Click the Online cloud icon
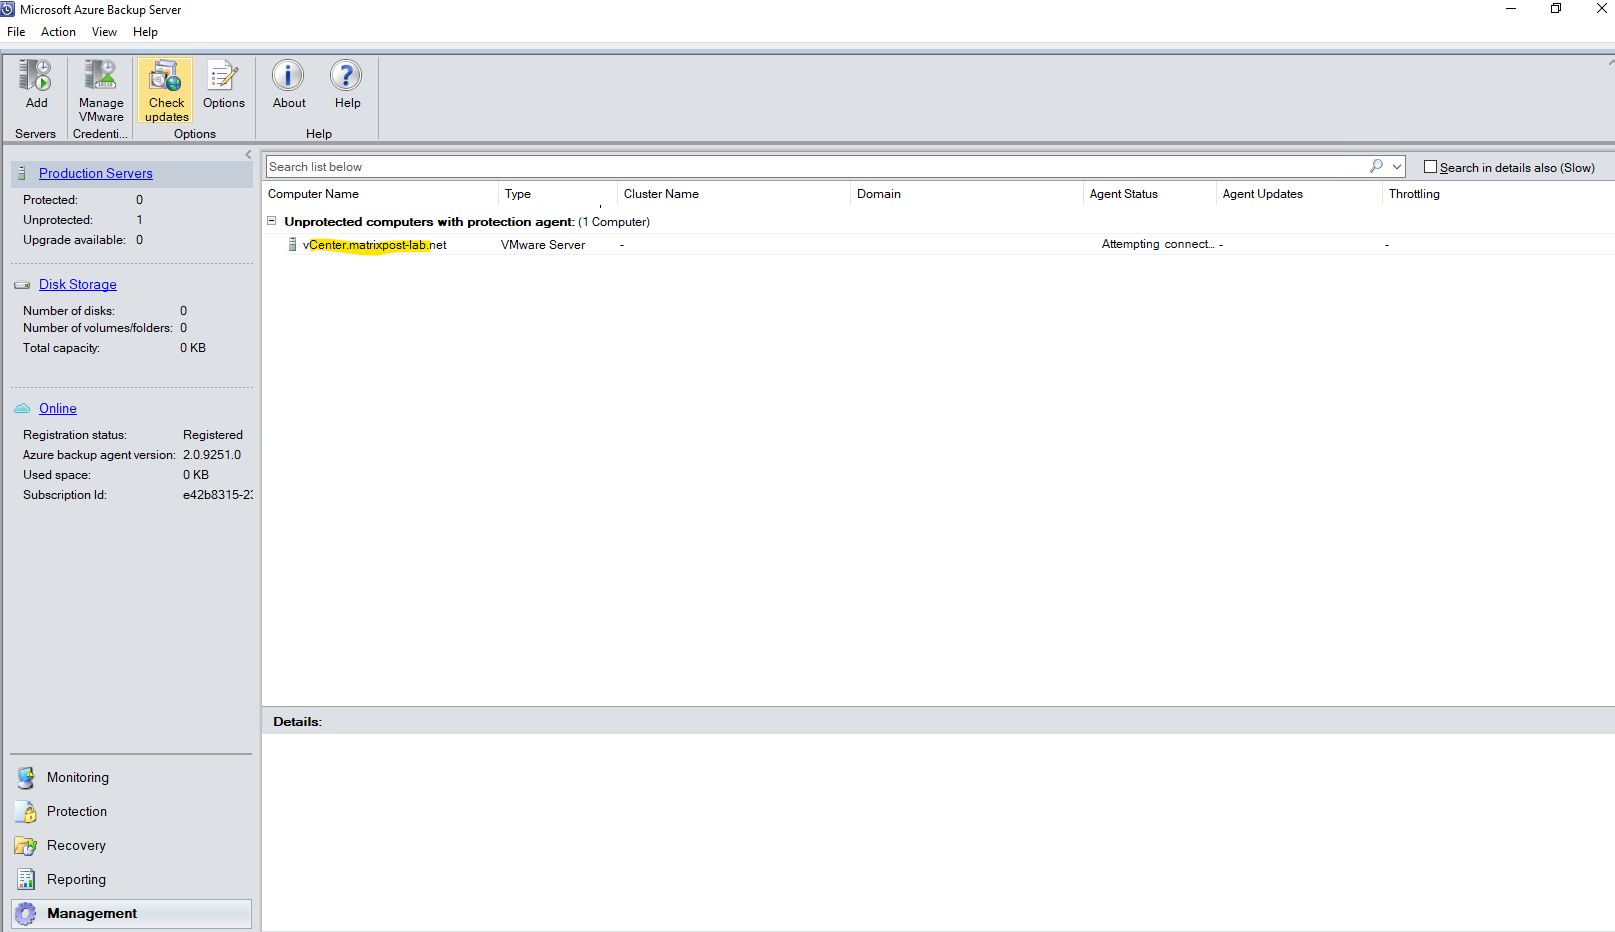 [22, 408]
